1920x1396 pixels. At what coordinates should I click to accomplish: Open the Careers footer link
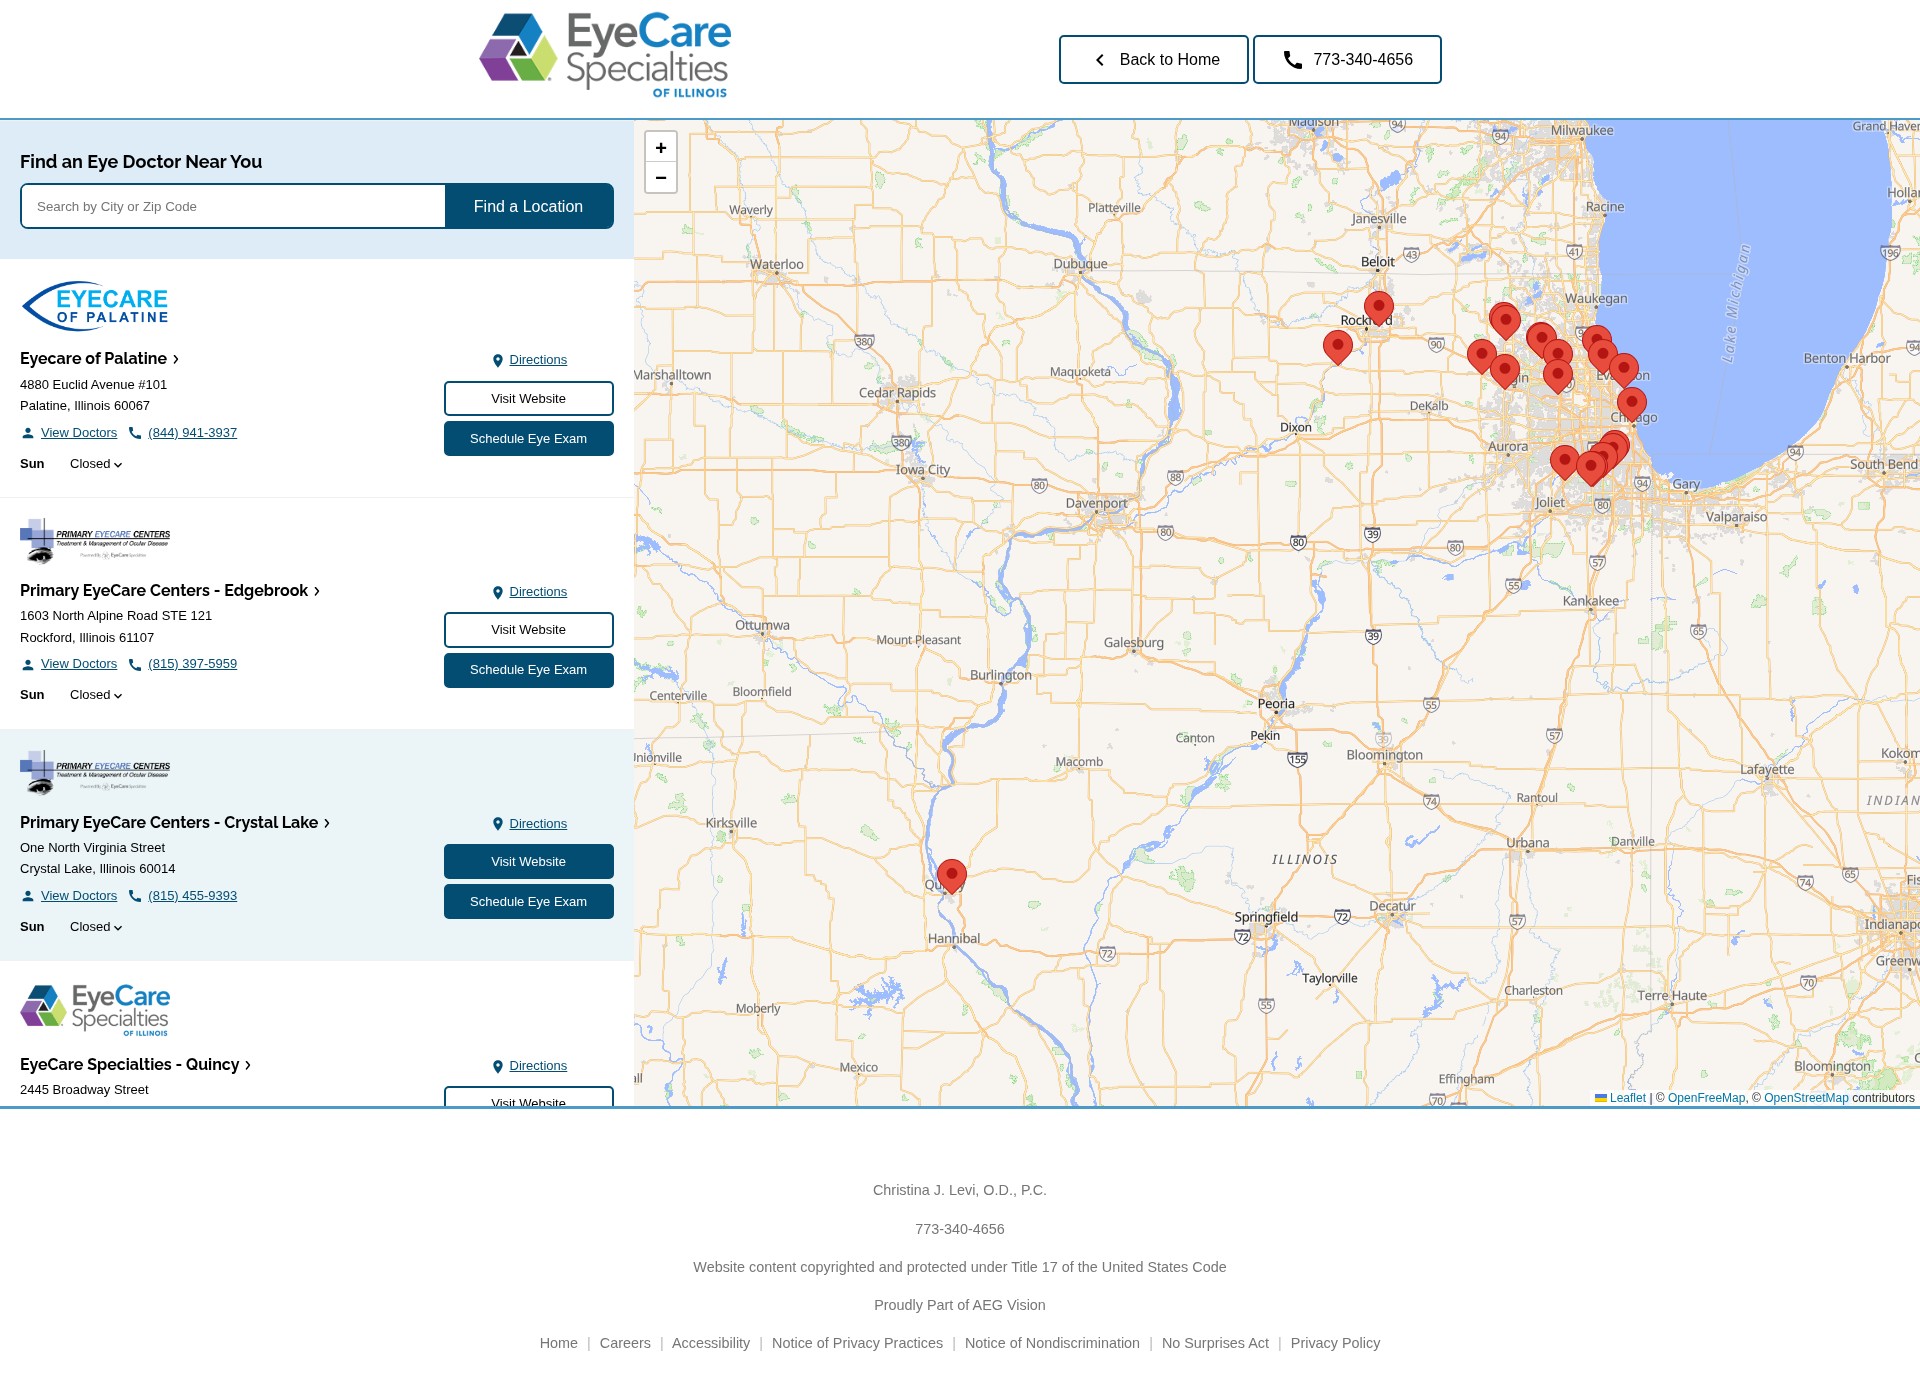click(625, 1343)
